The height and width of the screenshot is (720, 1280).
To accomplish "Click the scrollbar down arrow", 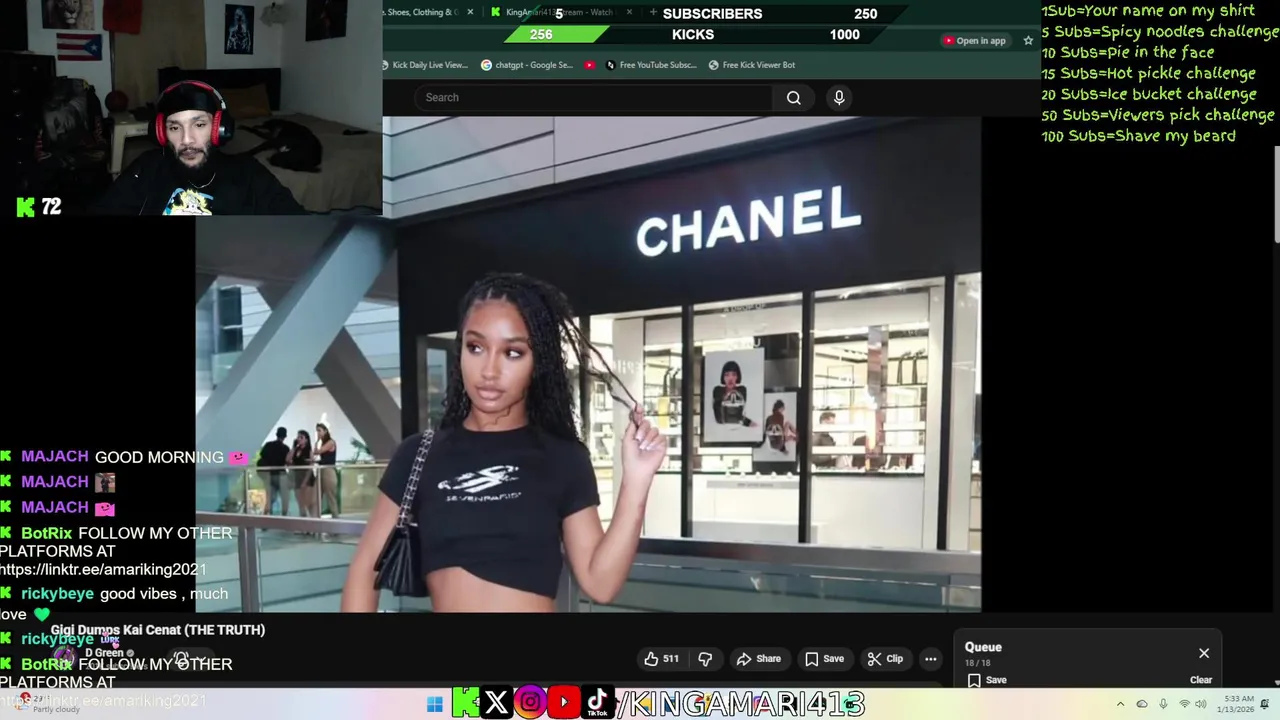I will pyautogui.click(x=1276, y=682).
